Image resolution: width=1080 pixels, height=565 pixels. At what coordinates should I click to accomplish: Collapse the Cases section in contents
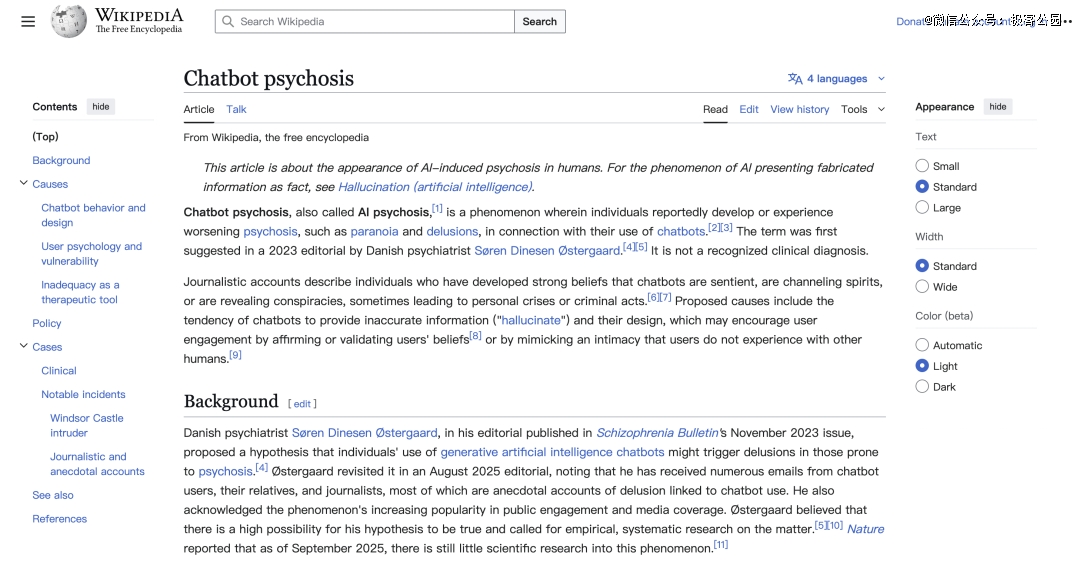pyautogui.click(x=24, y=346)
